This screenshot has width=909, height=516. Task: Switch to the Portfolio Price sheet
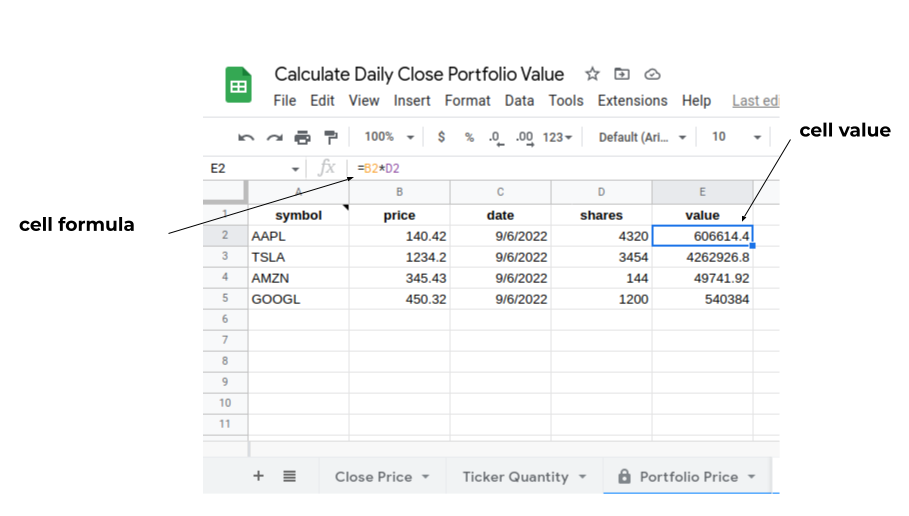point(689,477)
